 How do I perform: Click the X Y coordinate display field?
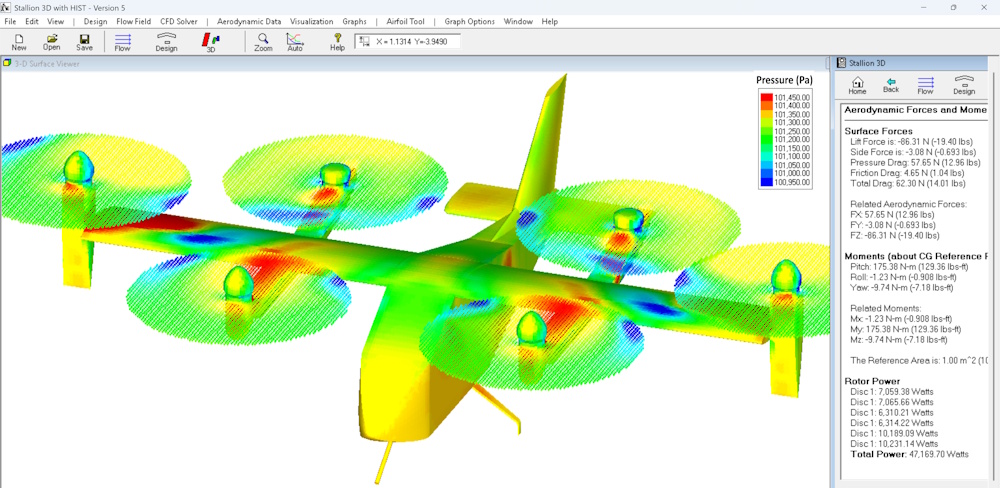point(408,41)
